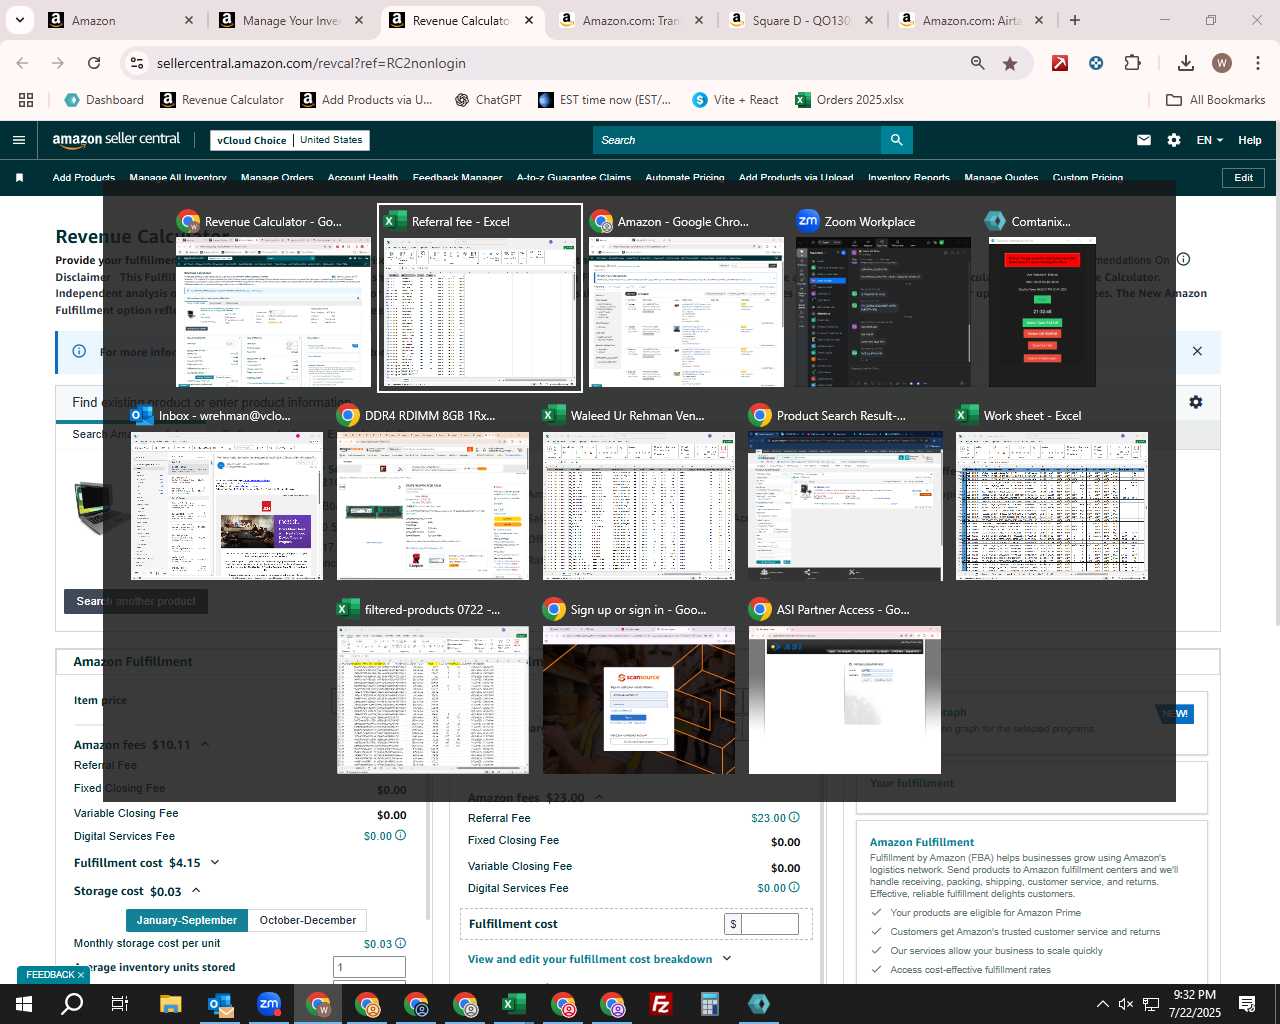Viewport: 1280px width, 1024px height.
Task: Select Comtanix window thumbnail in task switcher
Action: click(x=1042, y=298)
